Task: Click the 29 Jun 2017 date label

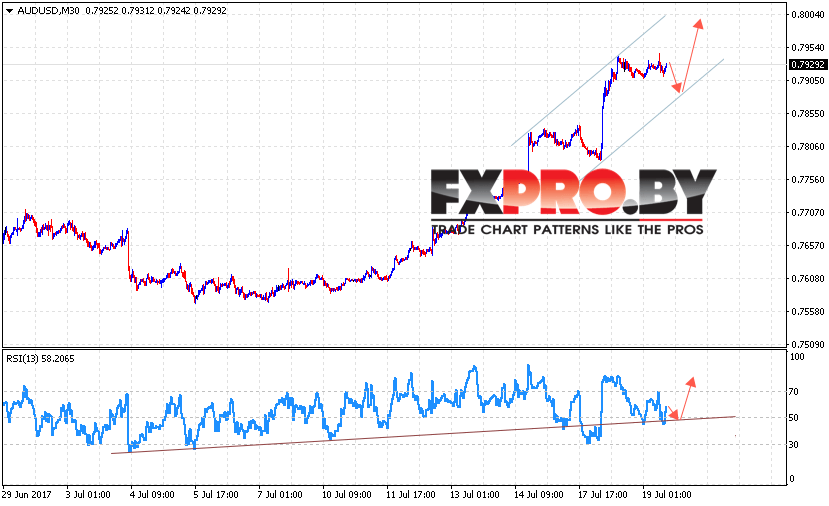Action: tap(27, 495)
